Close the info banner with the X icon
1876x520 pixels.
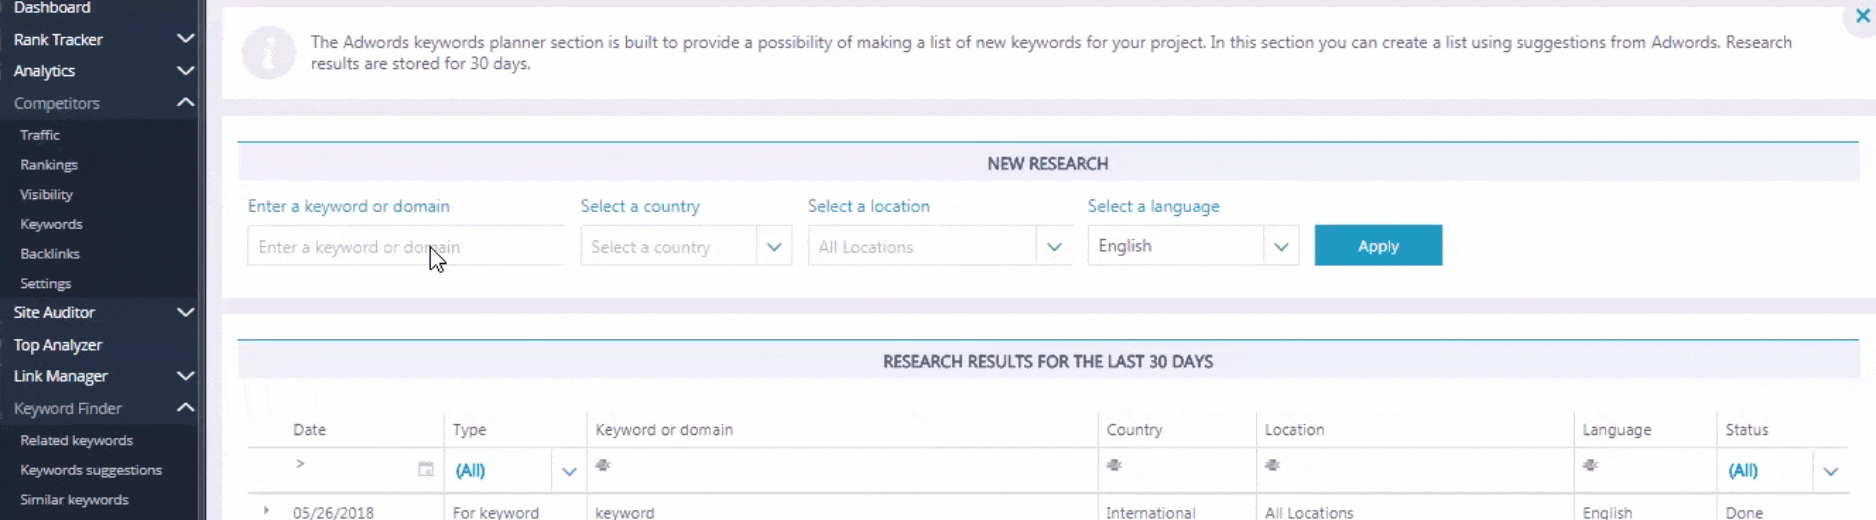1862,16
